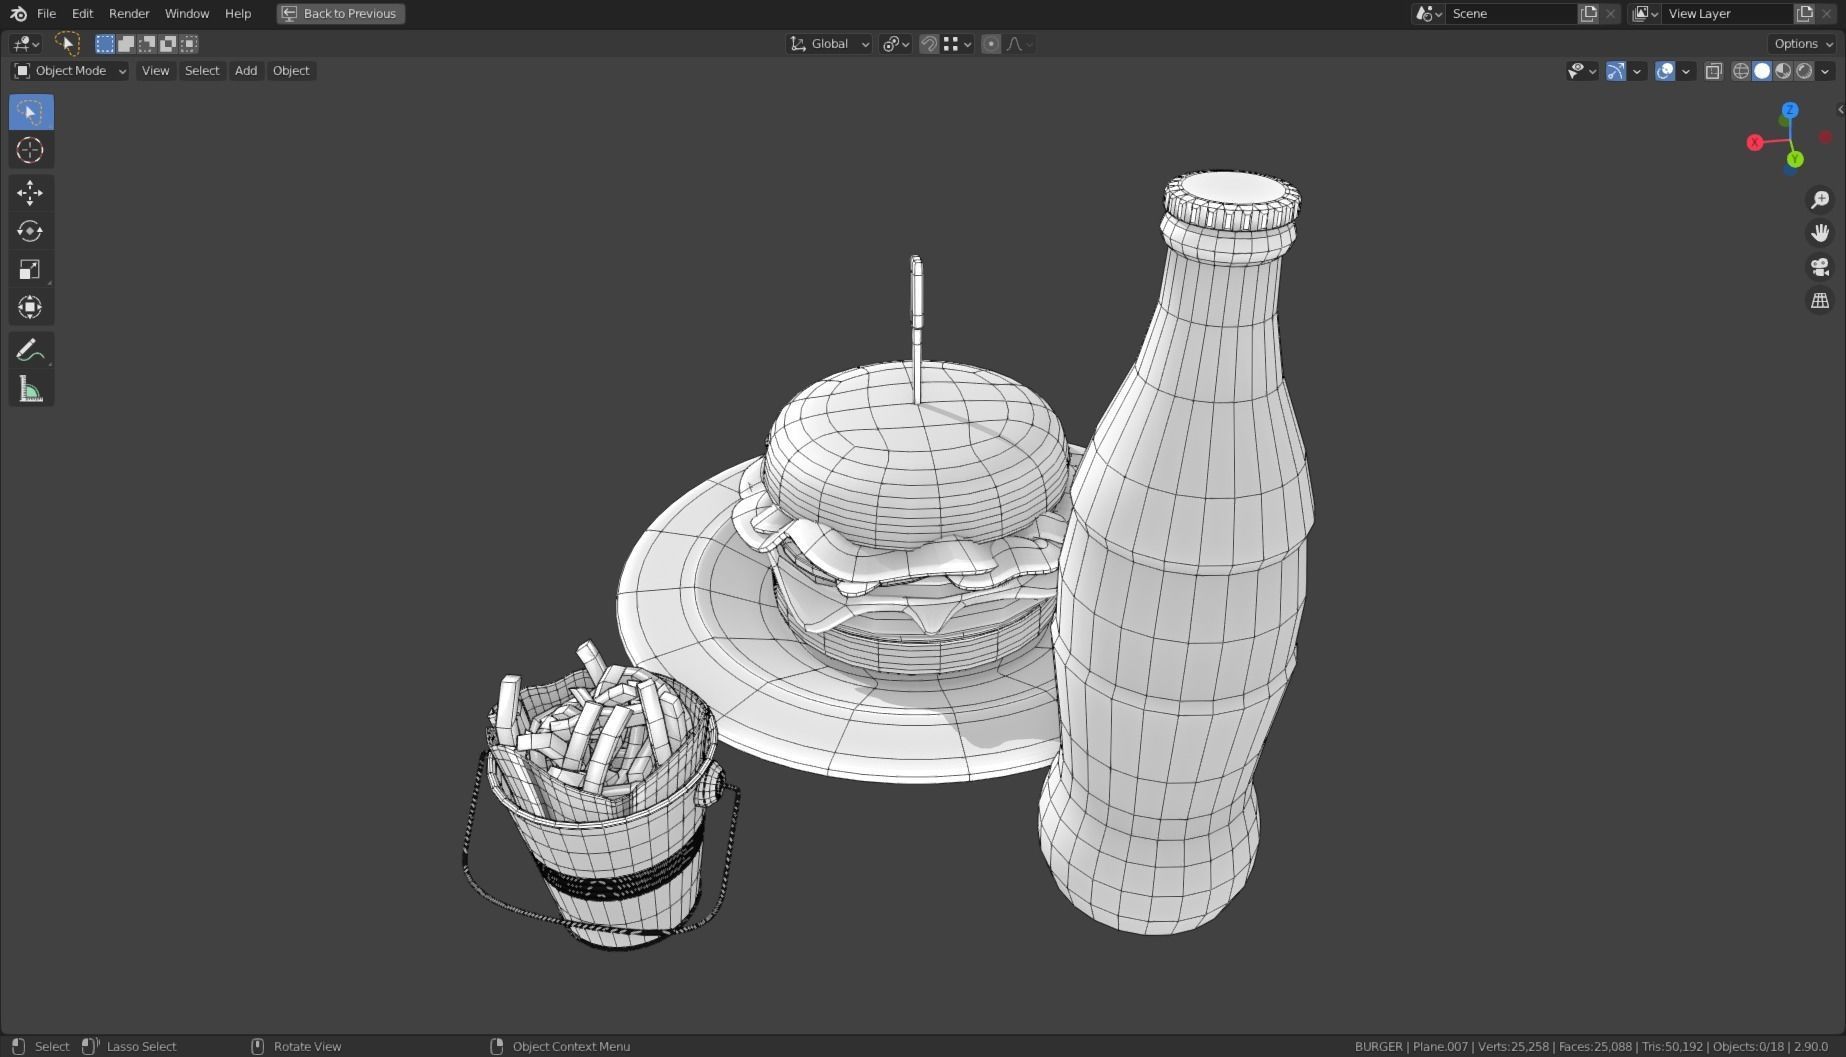Select the Scale tool
1846x1057 pixels.
[x=31, y=269]
